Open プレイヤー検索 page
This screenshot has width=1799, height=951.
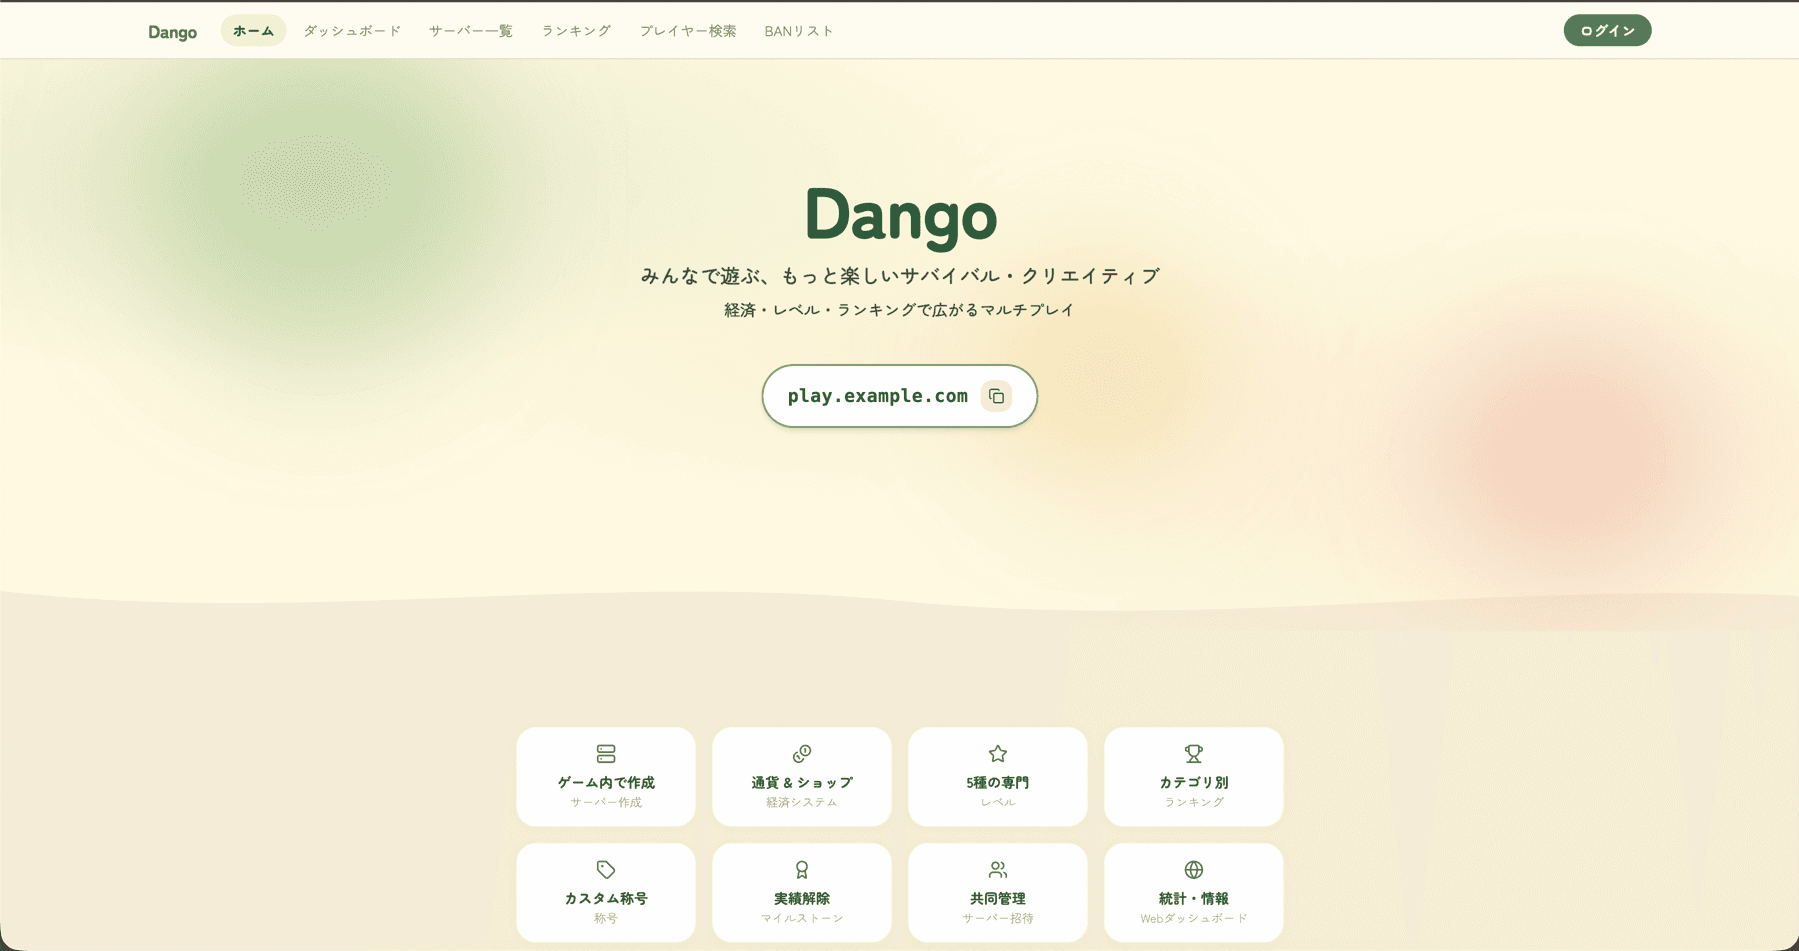[688, 31]
